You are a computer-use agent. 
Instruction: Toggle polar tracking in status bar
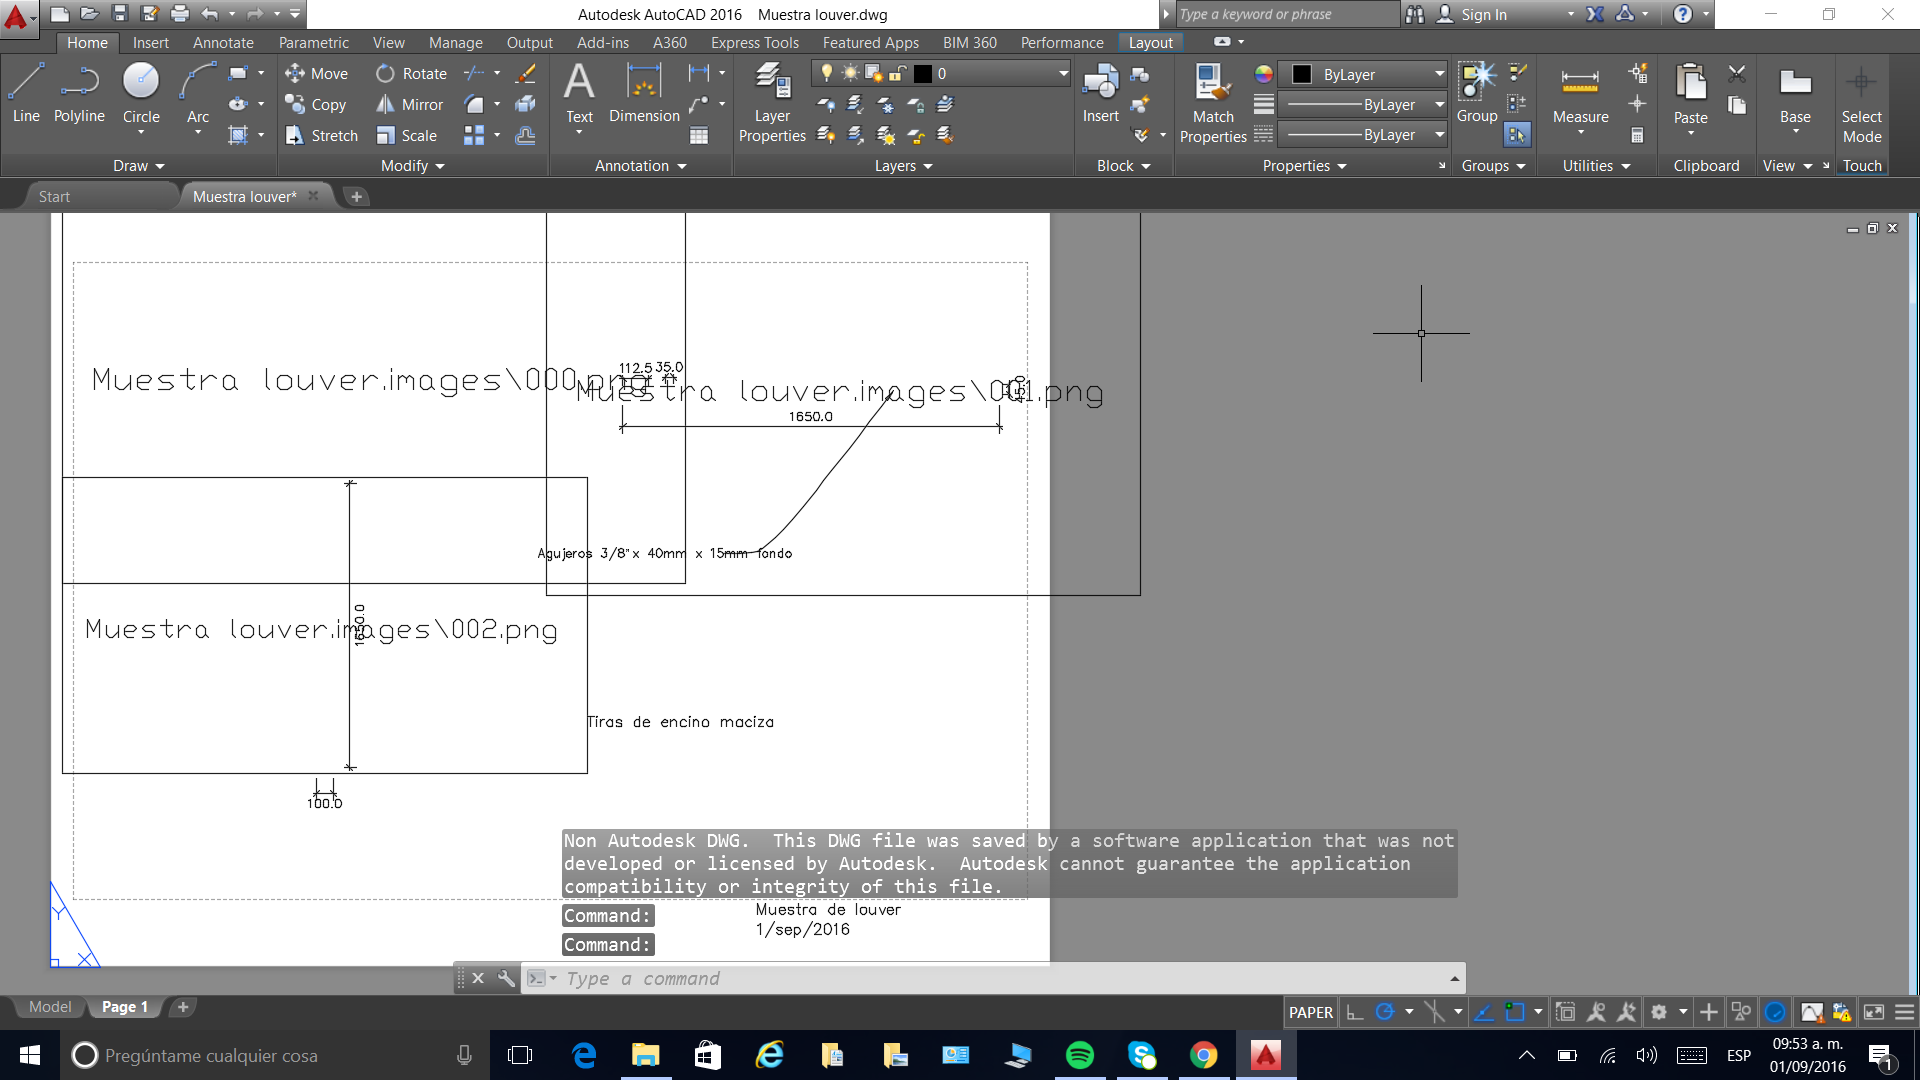point(1385,1012)
